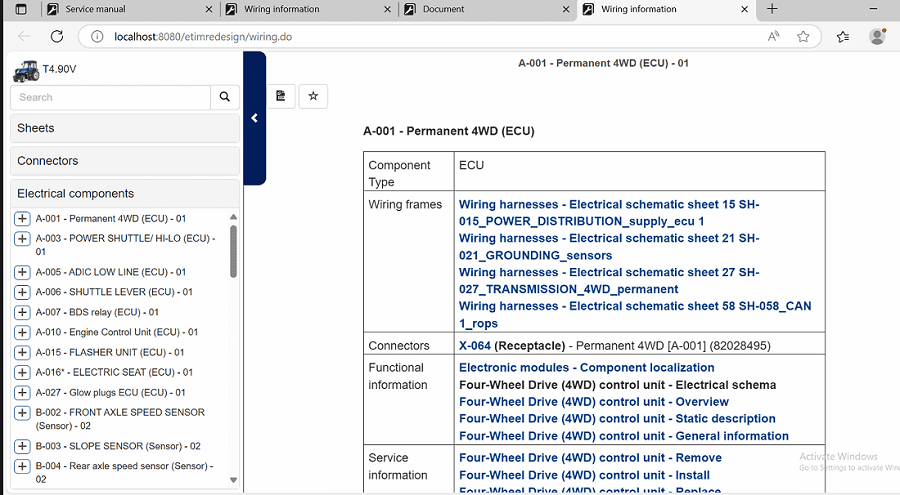Click the T4.90V tractor icon

pyautogui.click(x=26, y=70)
